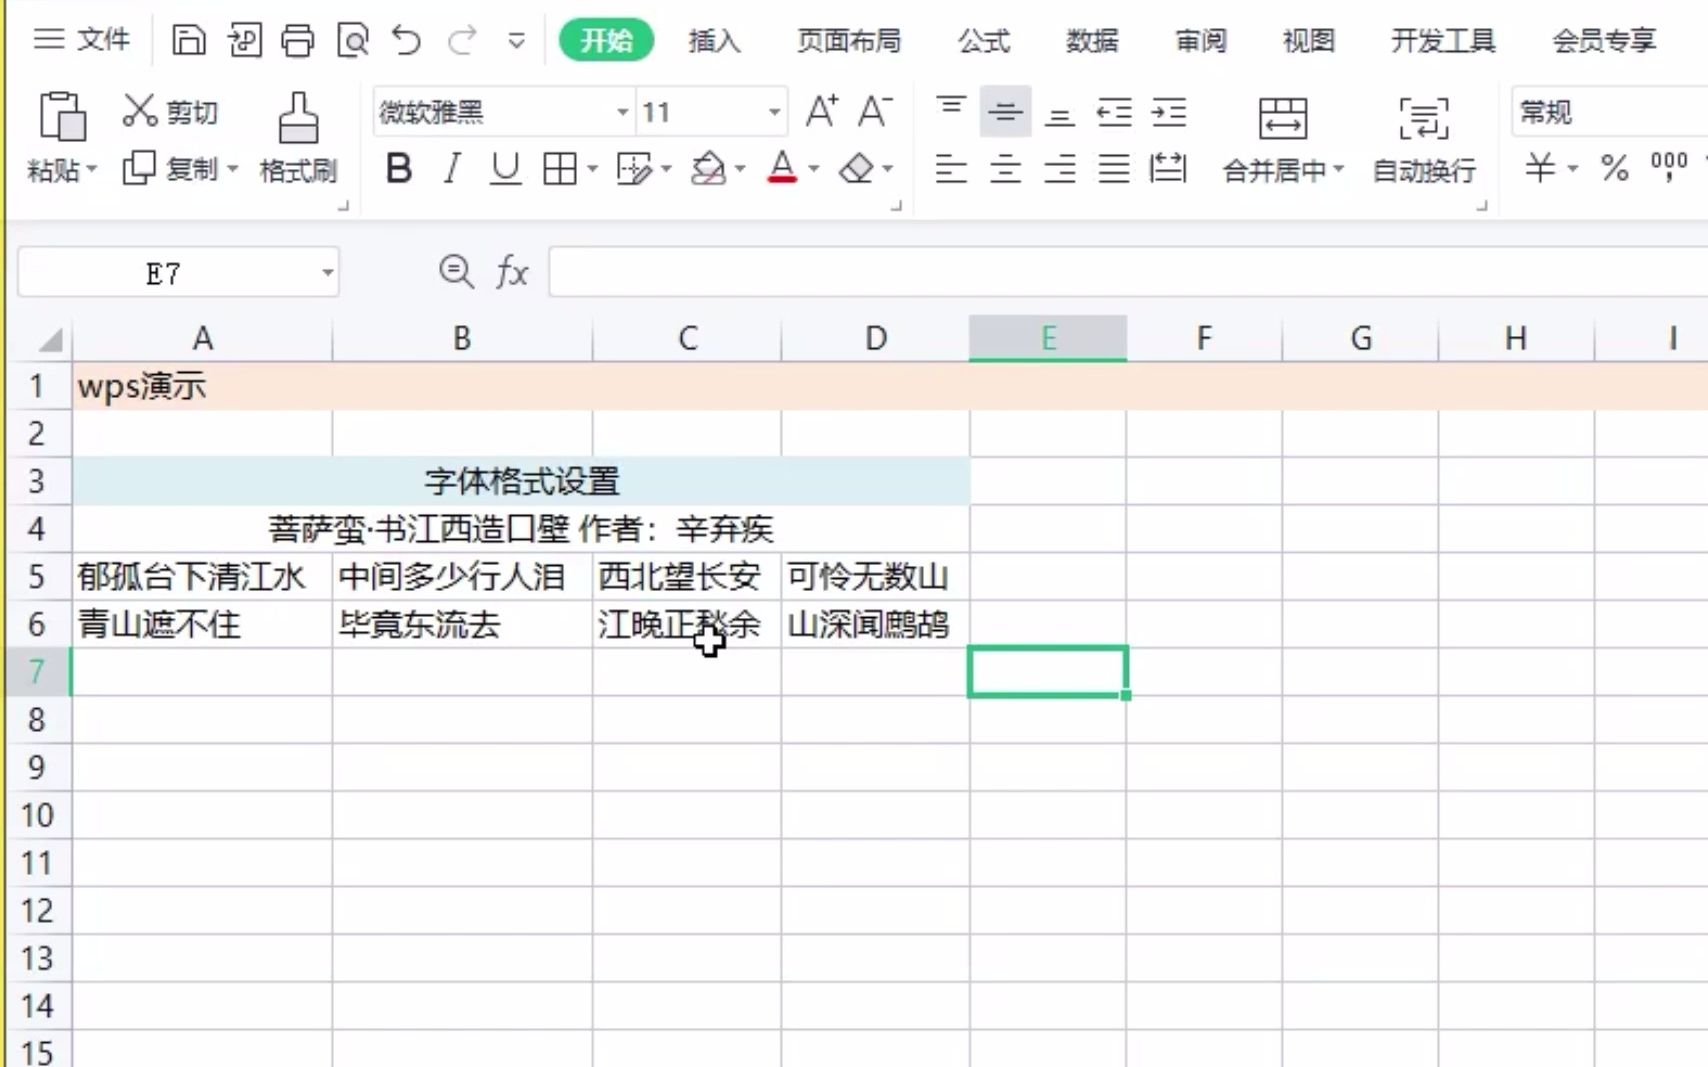Click the Save icon in quick access toolbar
Screen dimensions: 1708x1067
tap(188, 40)
